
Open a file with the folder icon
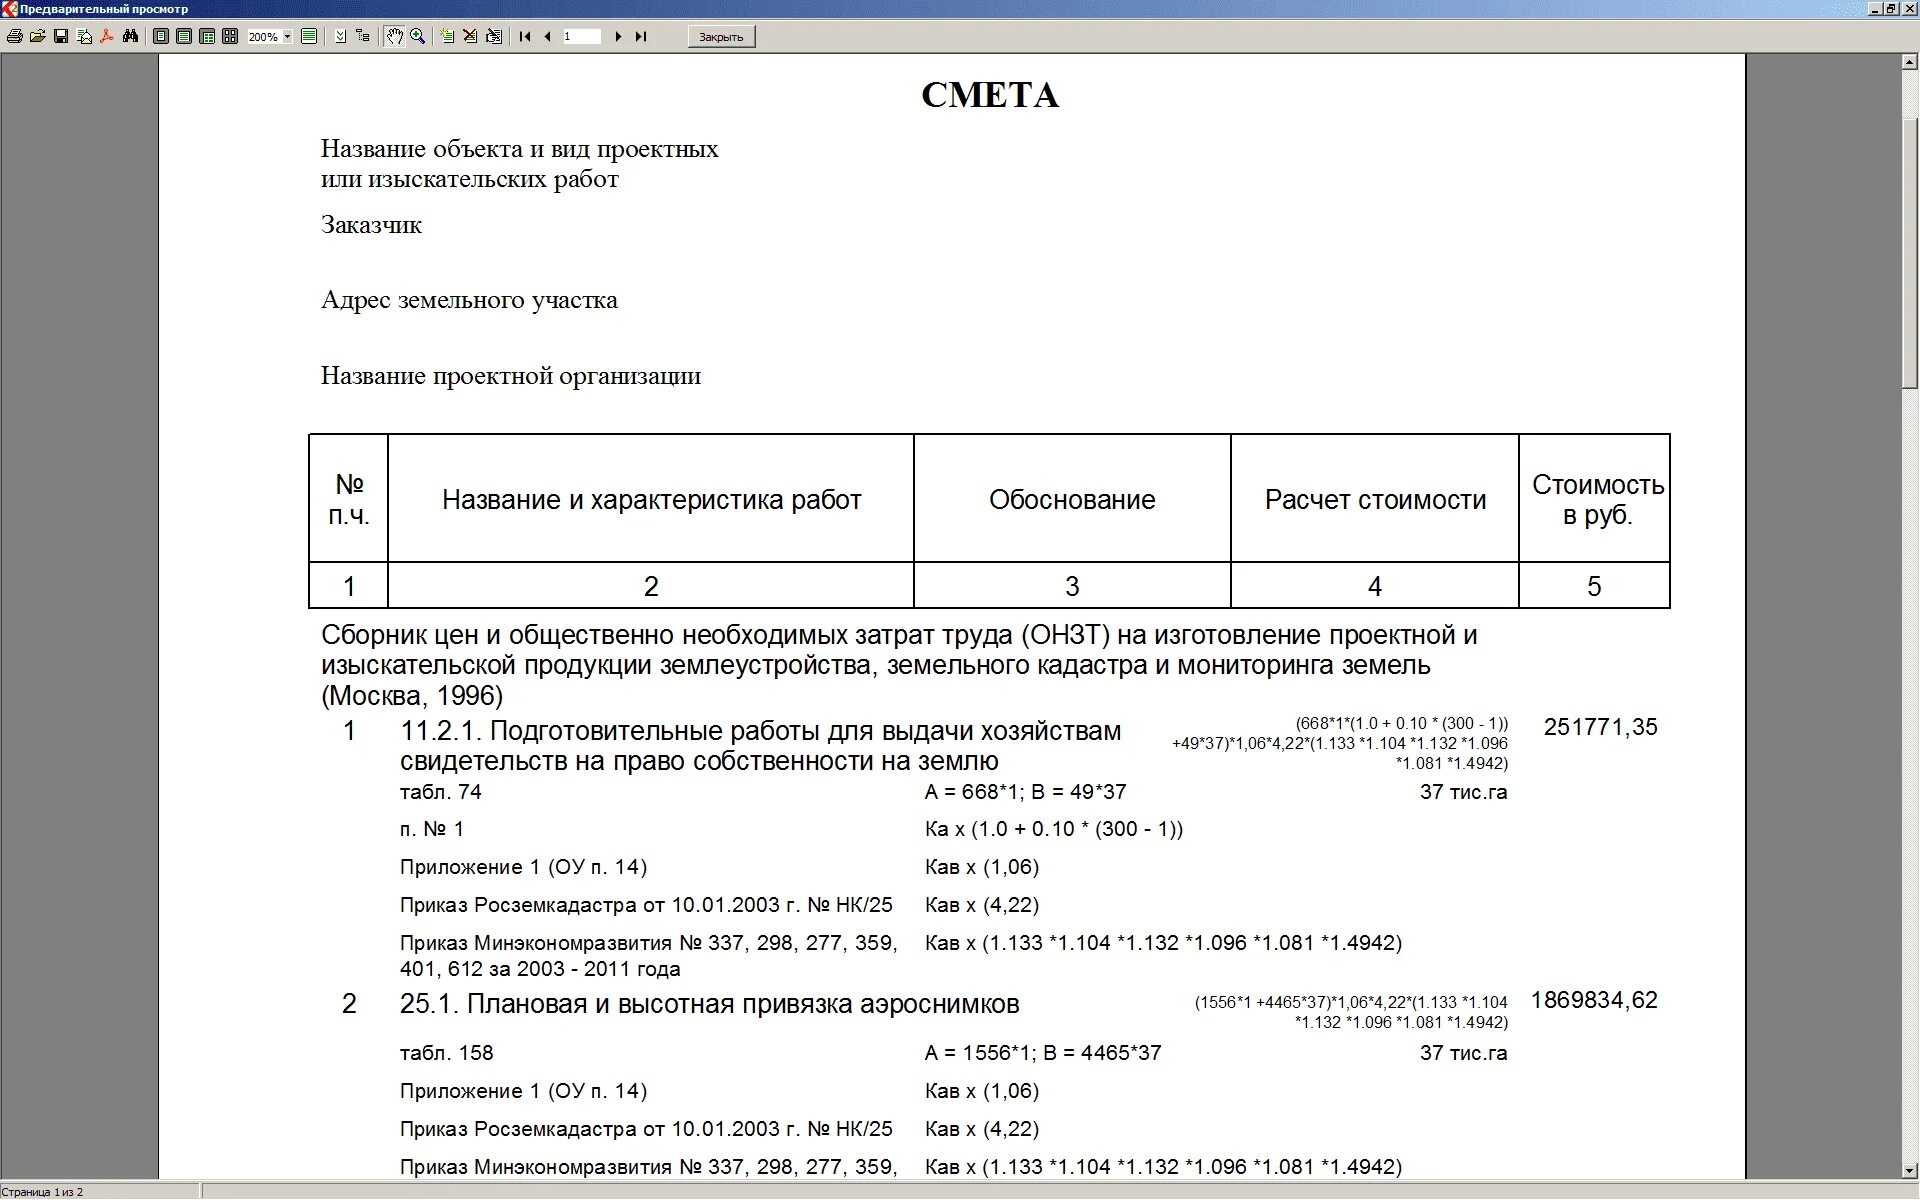(37, 36)
